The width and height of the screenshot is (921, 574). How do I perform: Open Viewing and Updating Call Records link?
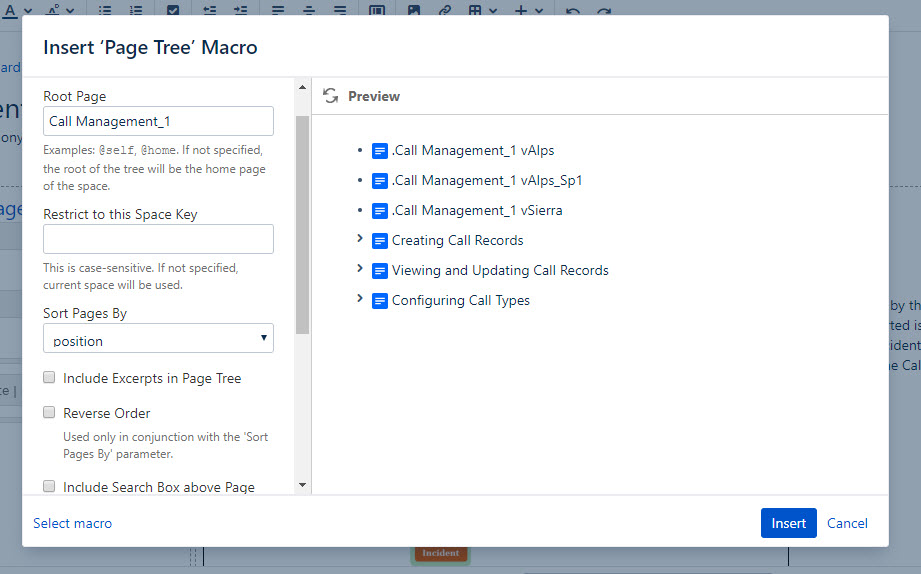pos(500,270)
